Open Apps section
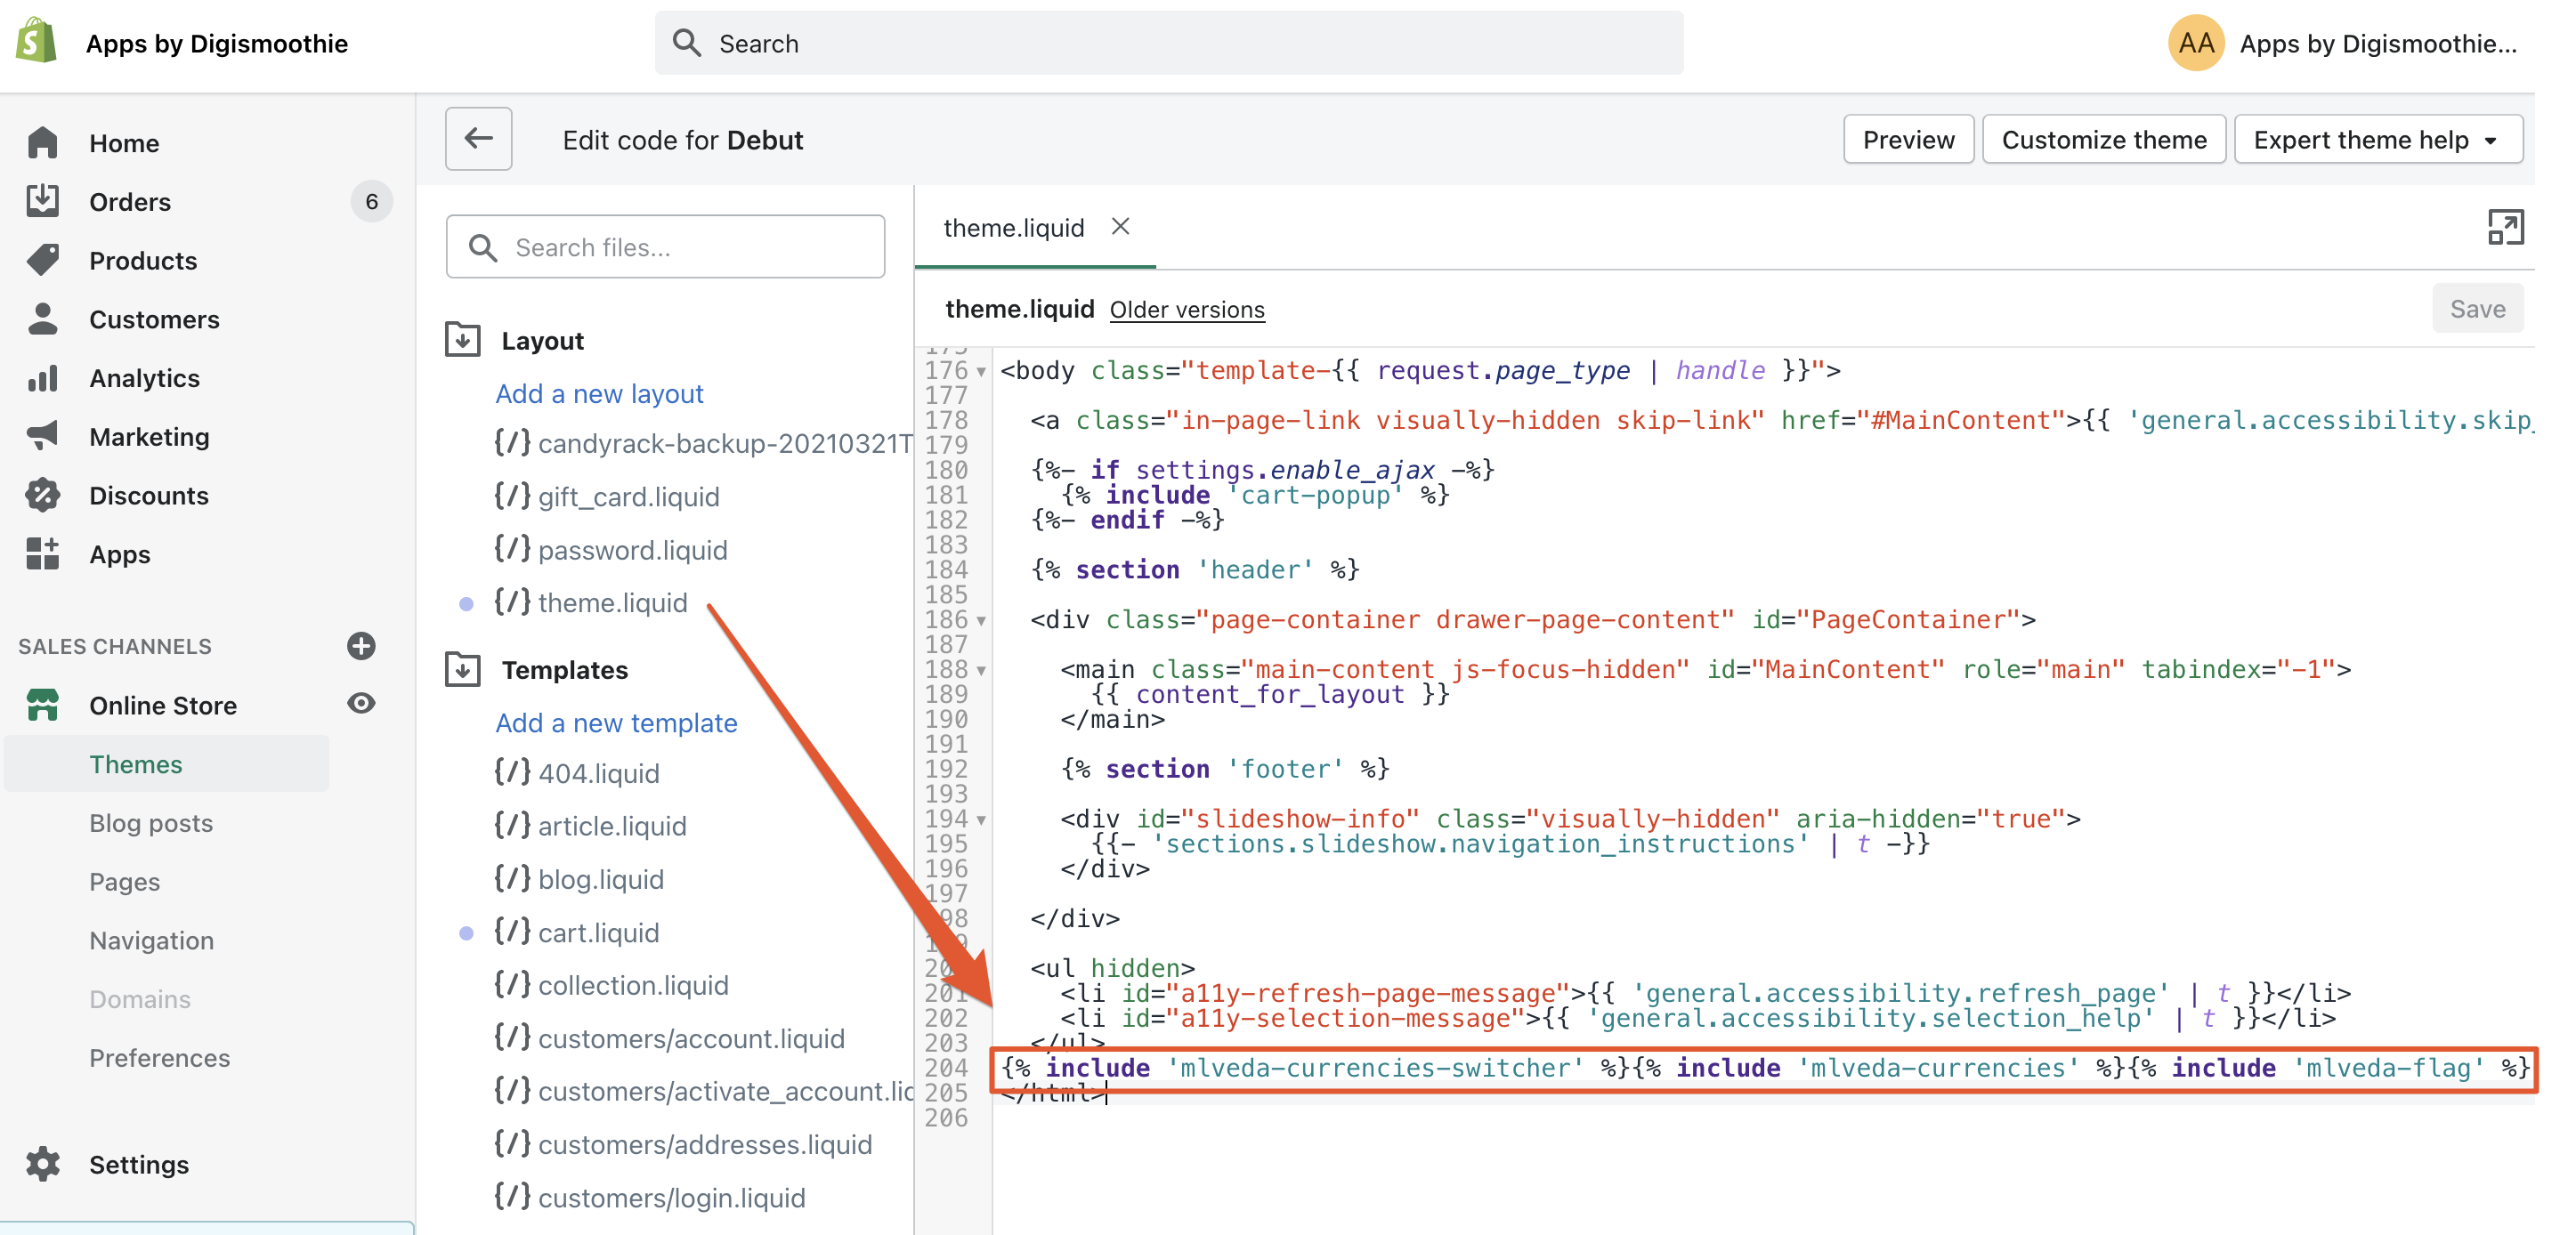The height and width of the screenshot is (1235, 2576). (119, 554)
